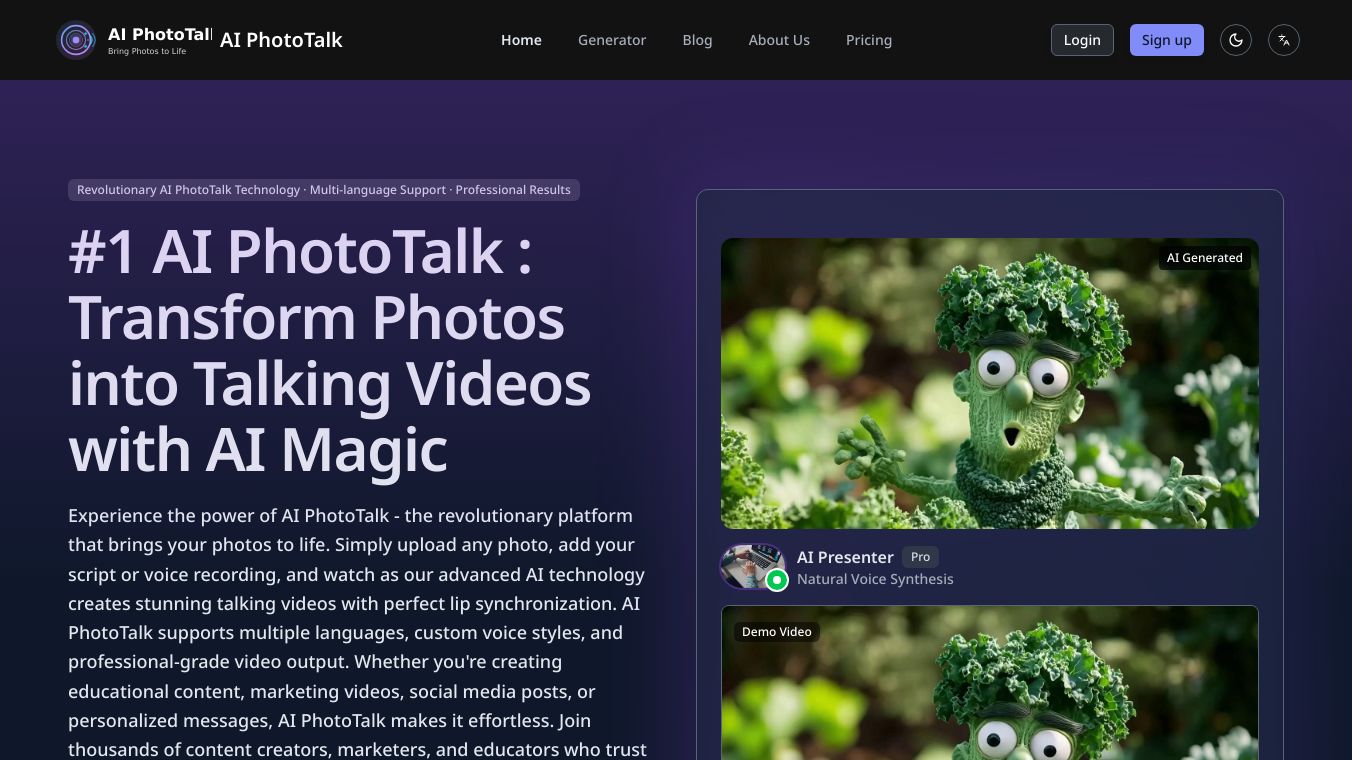Click the AI Presenter avatar thumbnail
Viewport: 1352px width, 760px height.
pos(752,567)
